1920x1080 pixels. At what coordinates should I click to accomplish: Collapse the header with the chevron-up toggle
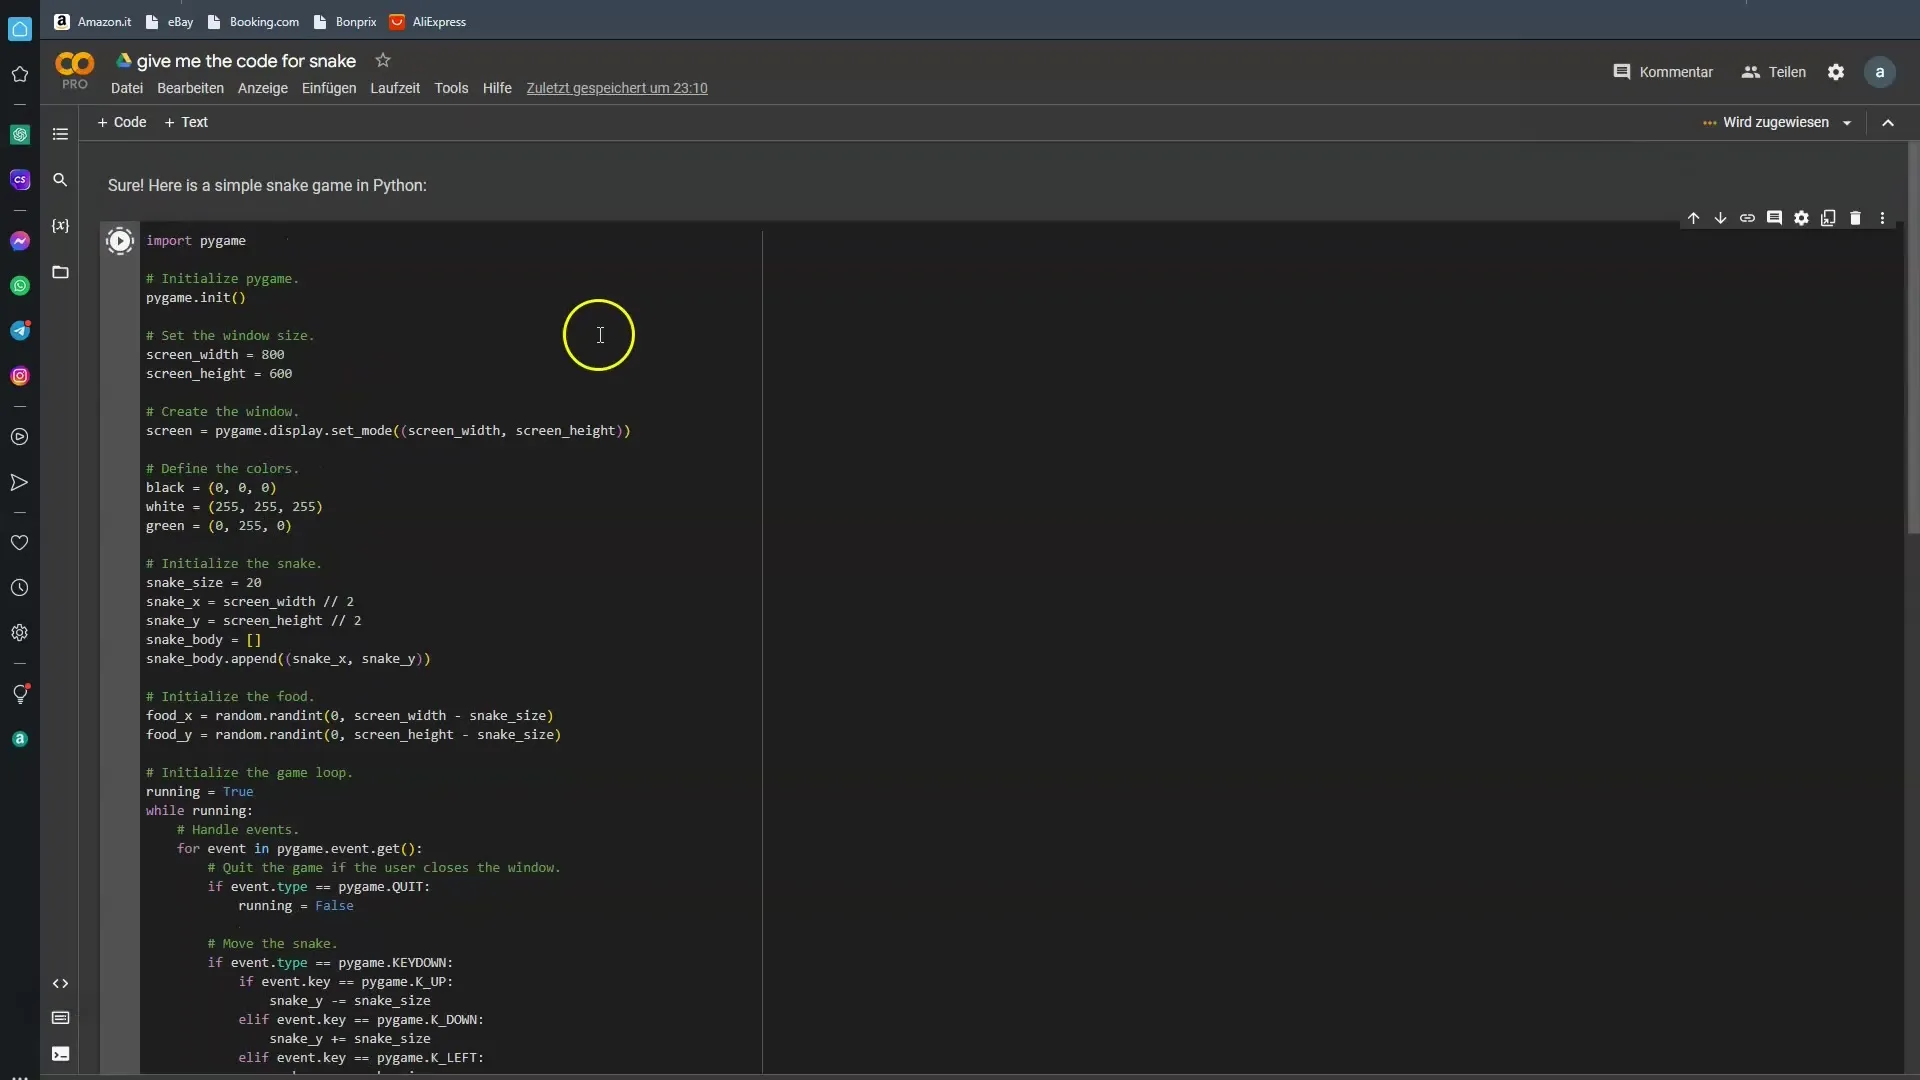click(x=1888, y=123)
